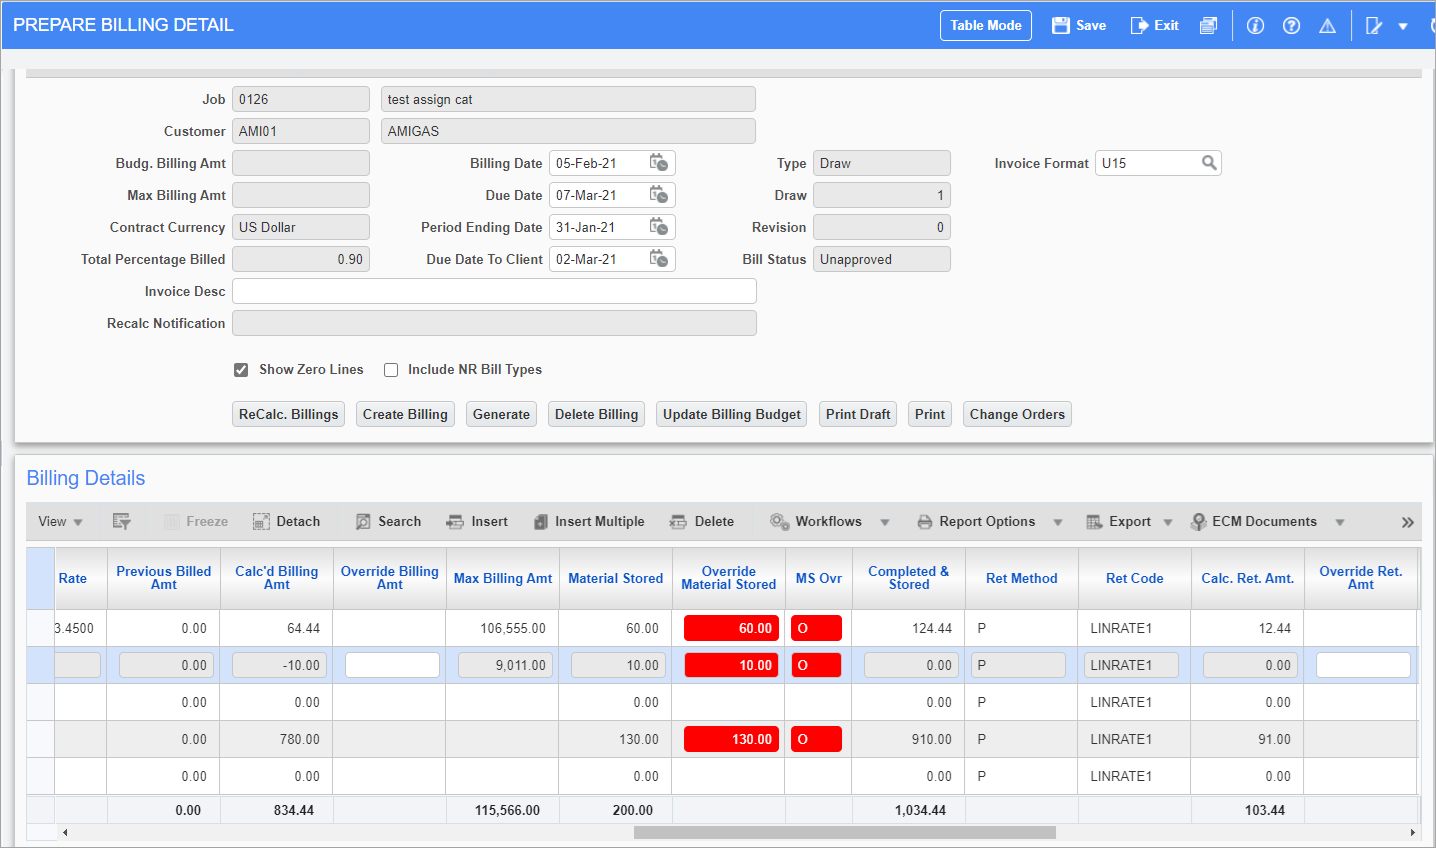Enable Include NR Bill Types
Image resolution: width=1436 pixels, height=848 pixels.
coord(391,369)
